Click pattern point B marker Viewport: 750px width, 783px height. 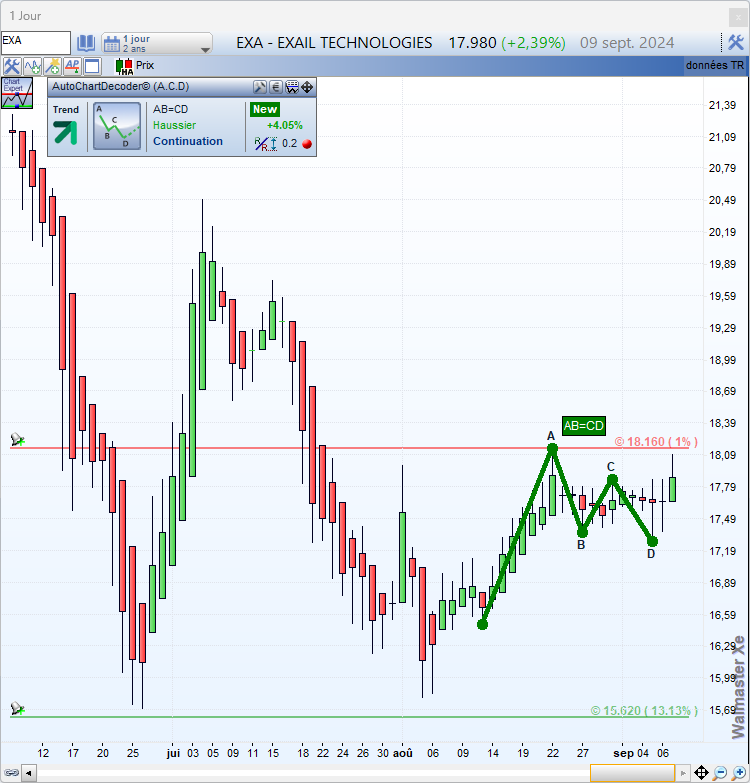pos(582,532)
